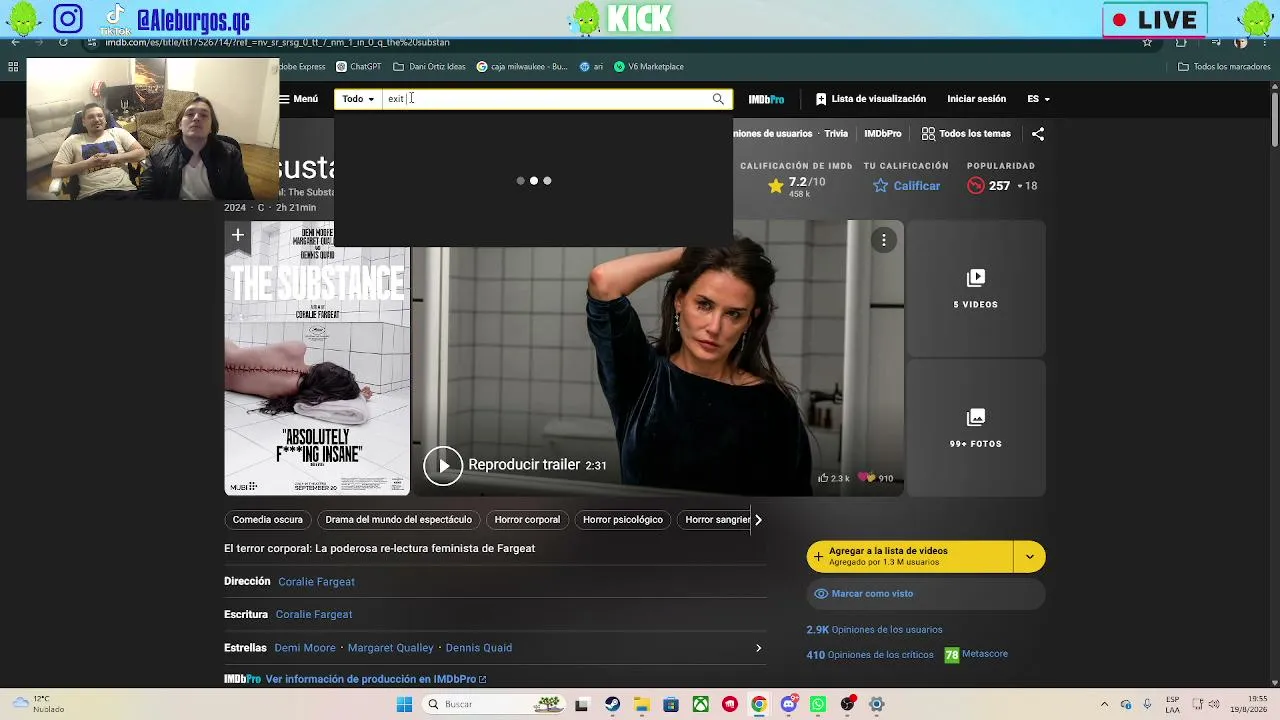Add poster to watchlist with plus ribbon

pos(238,236)
